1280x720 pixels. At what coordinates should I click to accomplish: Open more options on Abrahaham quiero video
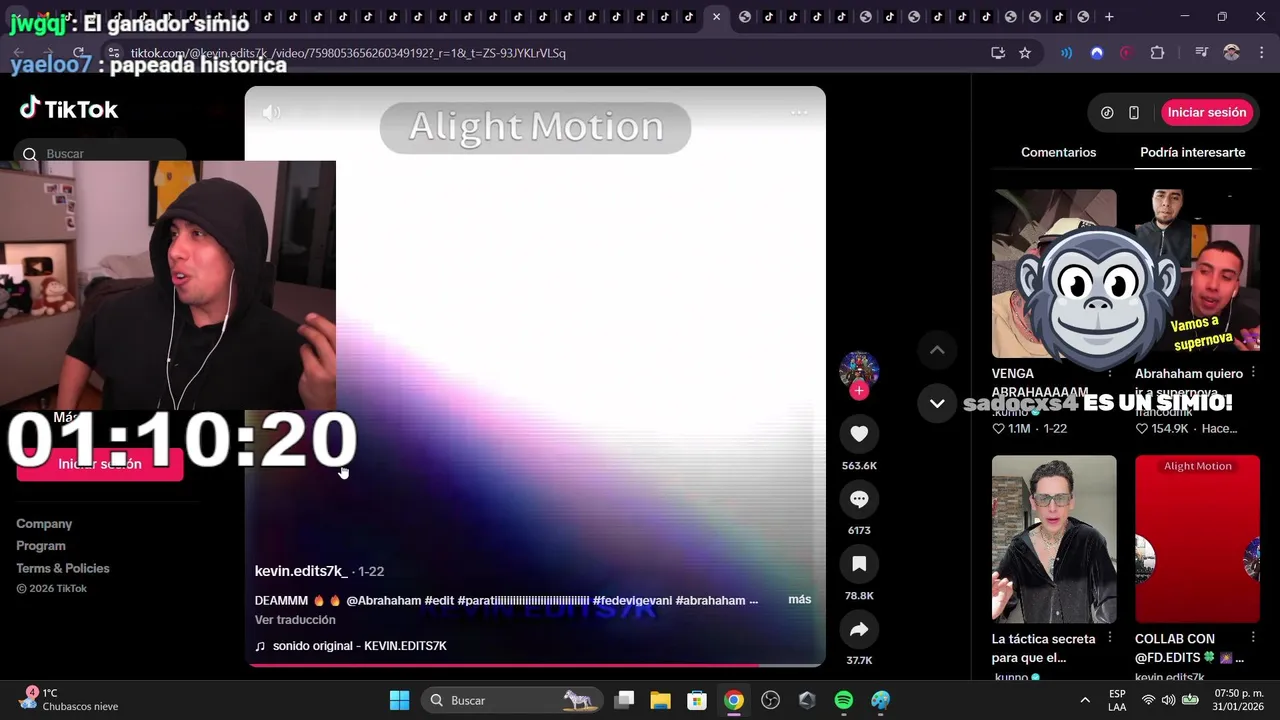1253,373
